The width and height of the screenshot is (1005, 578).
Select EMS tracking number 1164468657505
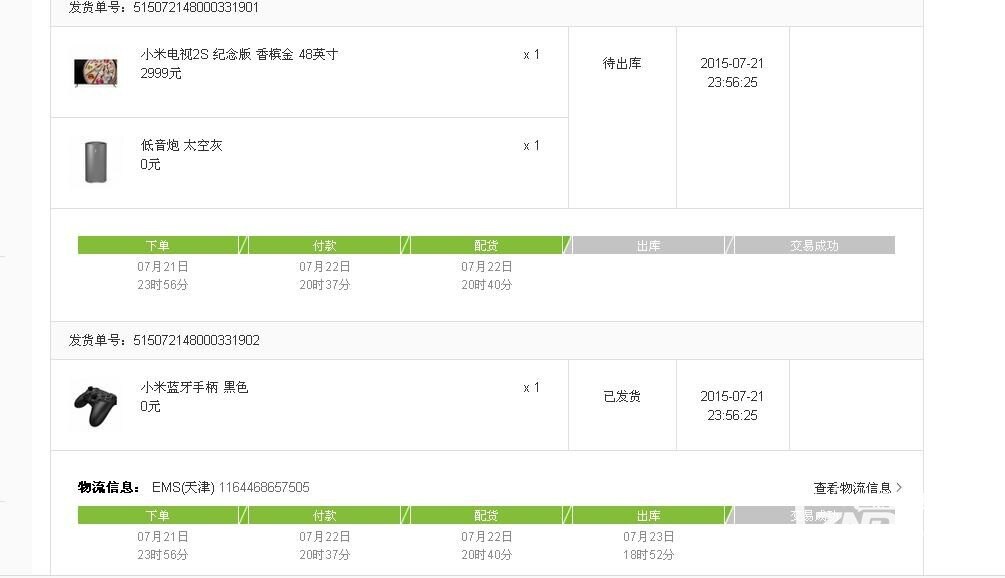[264, 488]
